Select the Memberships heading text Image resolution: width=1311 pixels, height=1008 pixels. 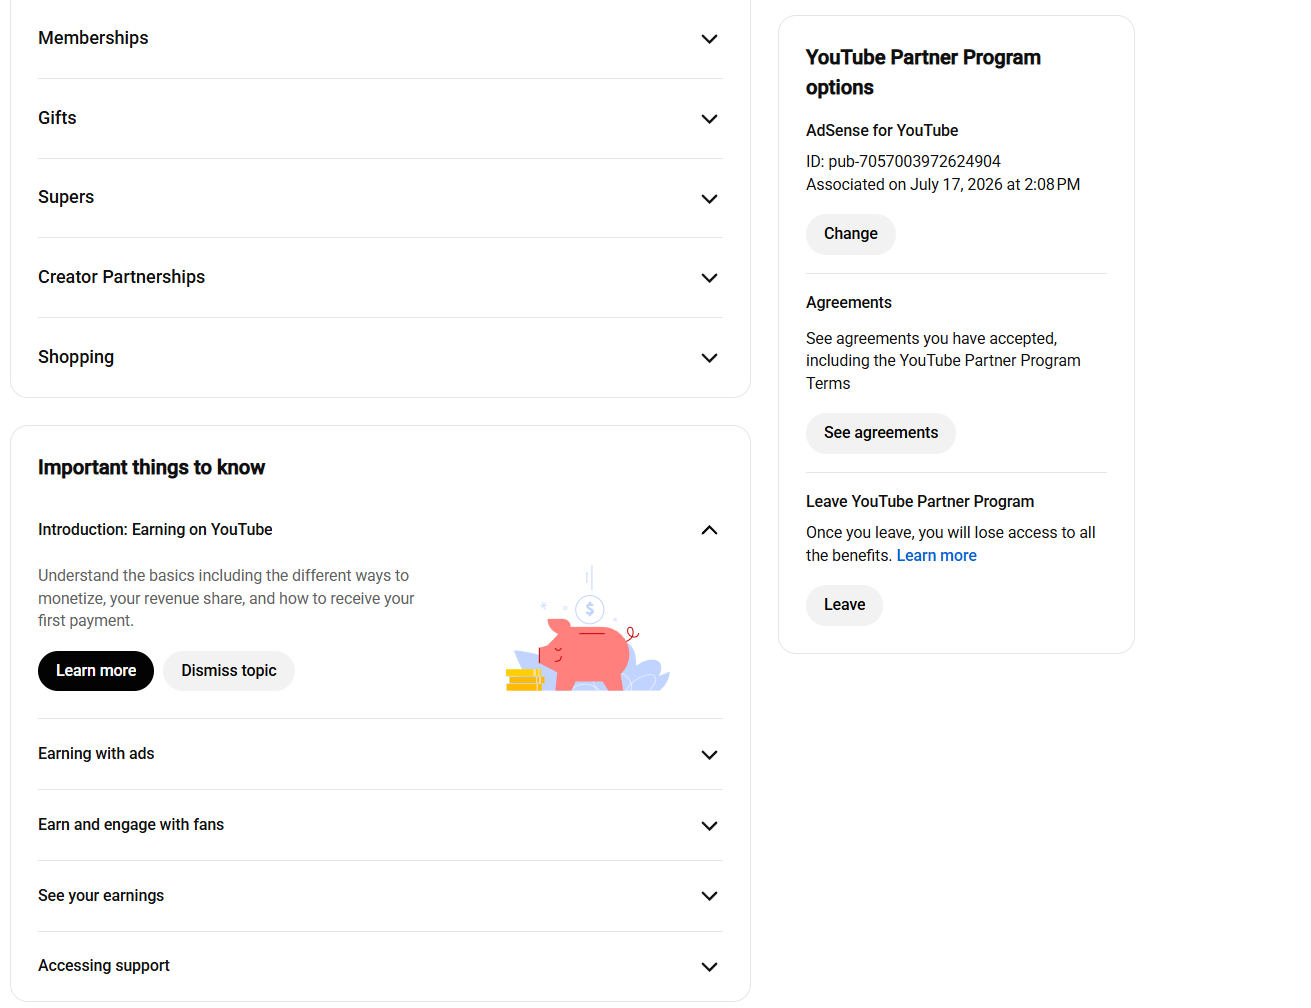93,38
